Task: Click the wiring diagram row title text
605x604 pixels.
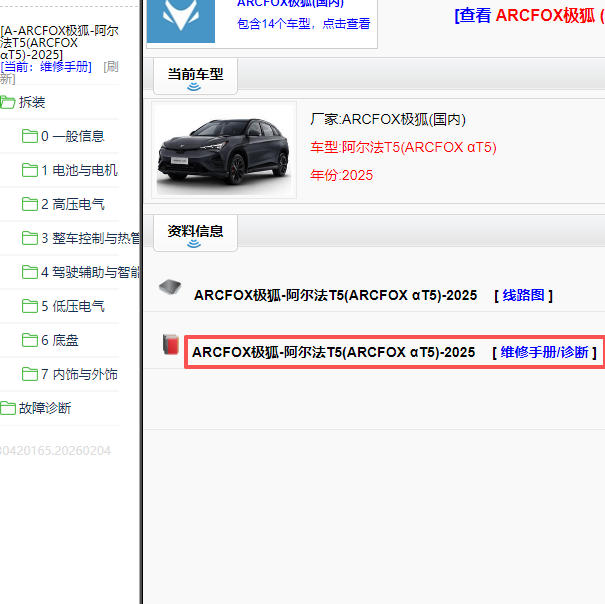Action: [335, 295]
